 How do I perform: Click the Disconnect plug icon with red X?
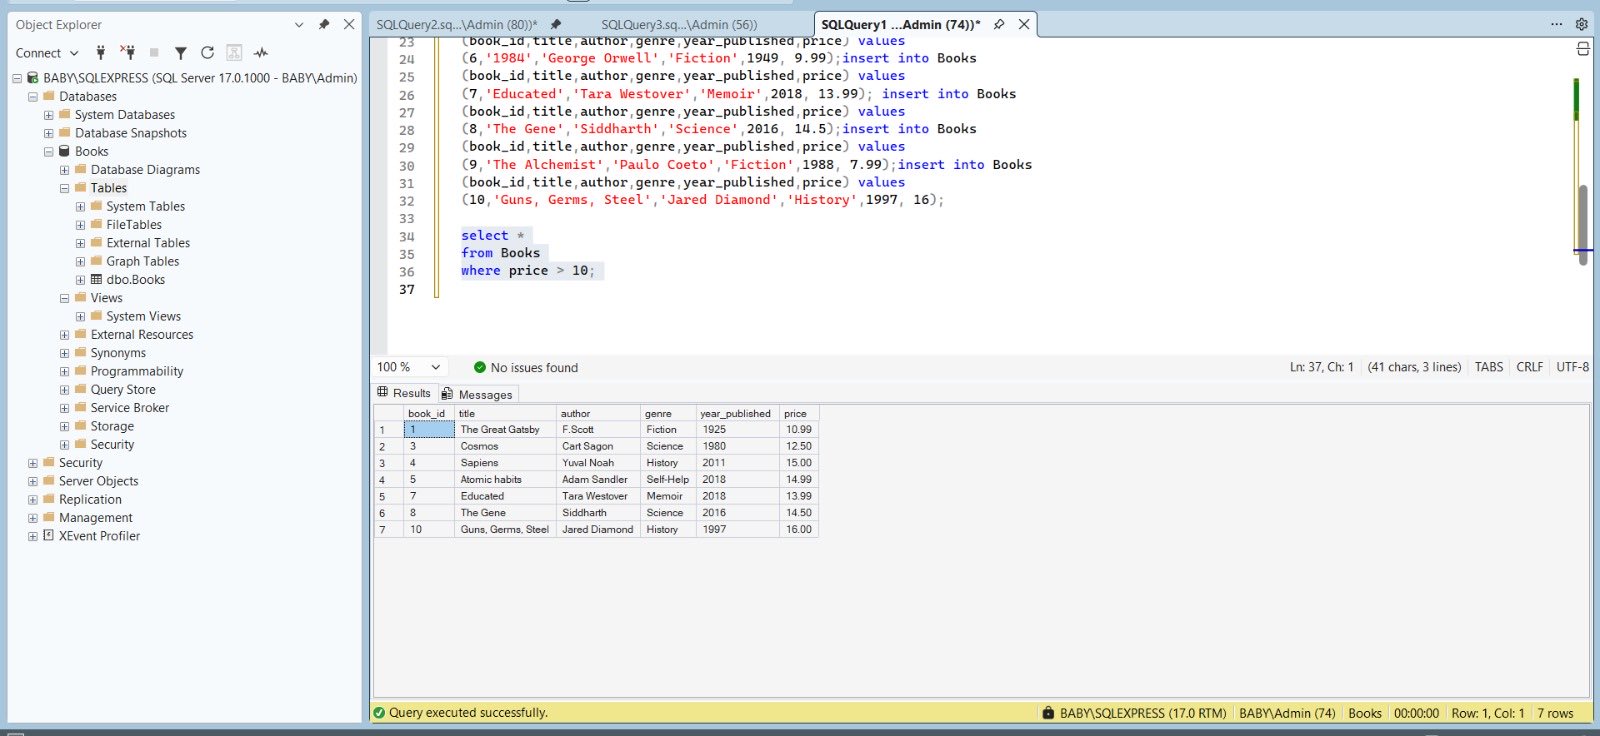point(127,53)
